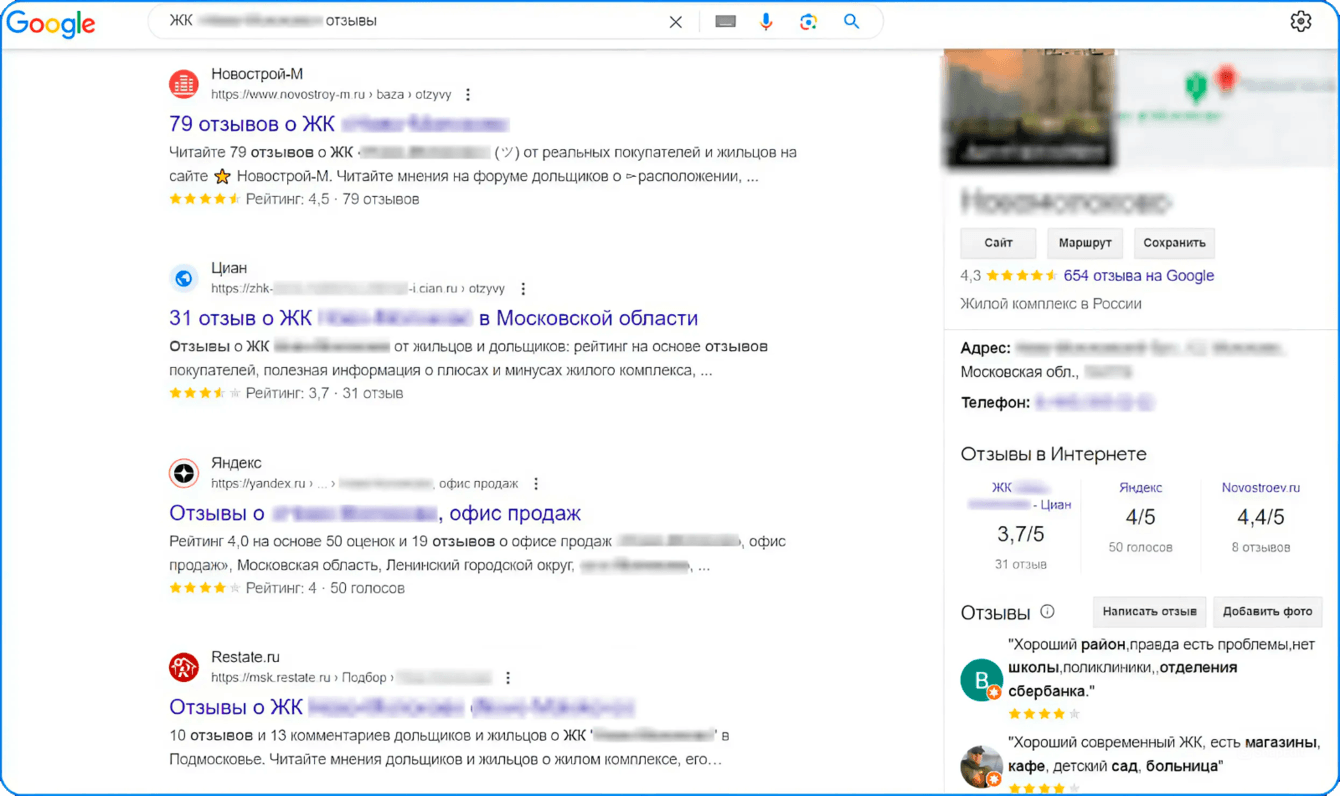The height and width of the screenshot is (796, 1340).
Task: Click the Яндекс site favicon
Action: [184, 473]
